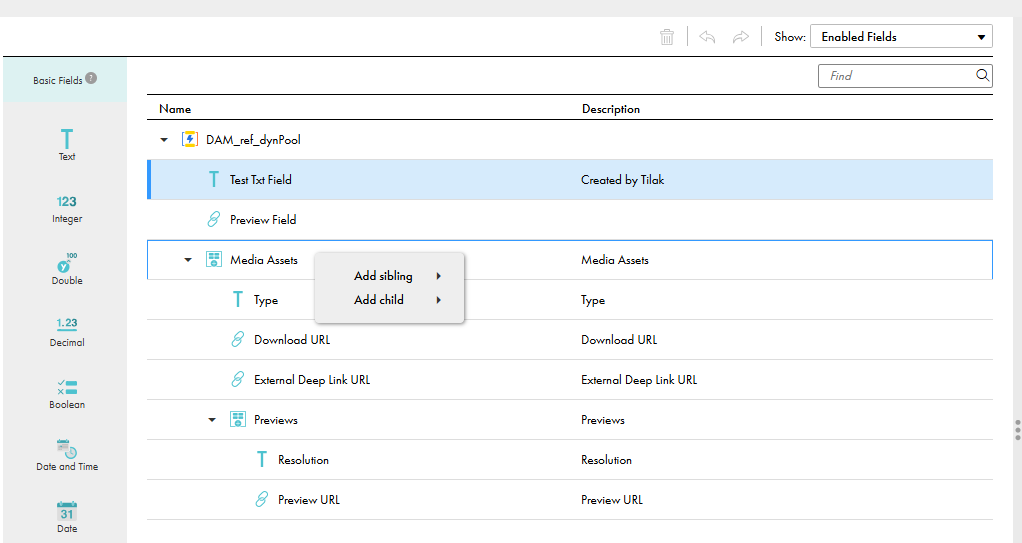Select the External Deep Link URL name
The image size is (1022, 543).
312,380
